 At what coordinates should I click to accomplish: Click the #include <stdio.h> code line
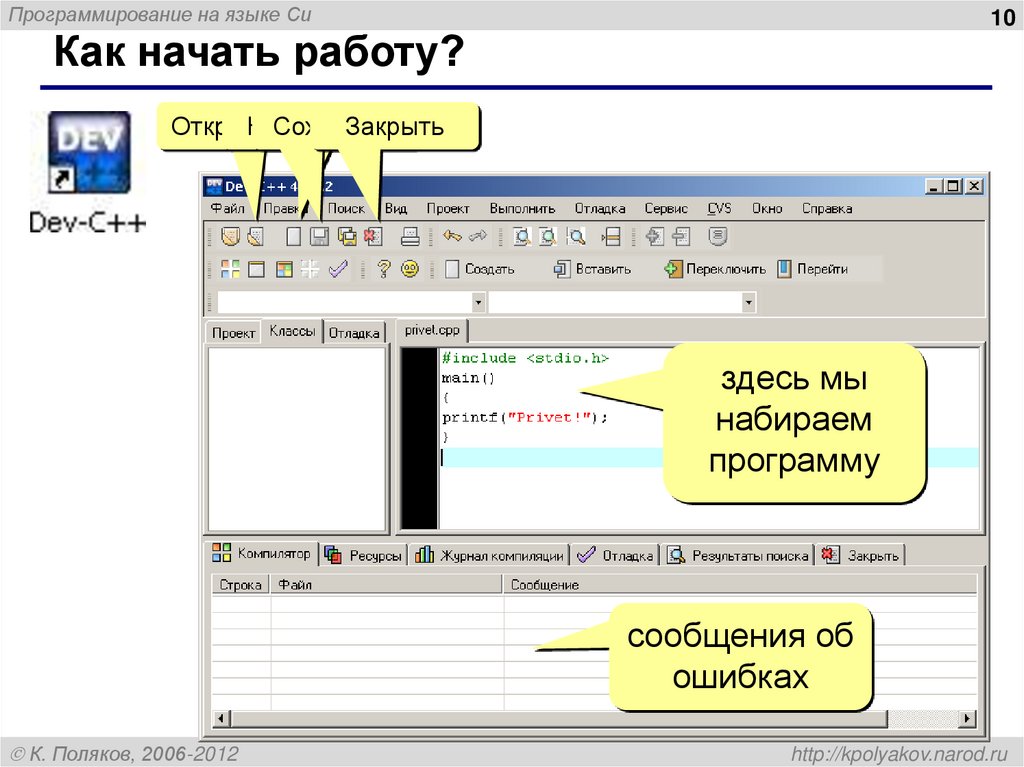click(x=525, y=358)
